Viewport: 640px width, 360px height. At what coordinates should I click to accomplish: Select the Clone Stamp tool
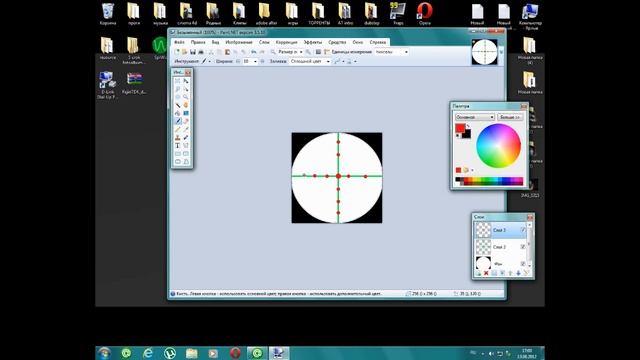click(178, 138)
